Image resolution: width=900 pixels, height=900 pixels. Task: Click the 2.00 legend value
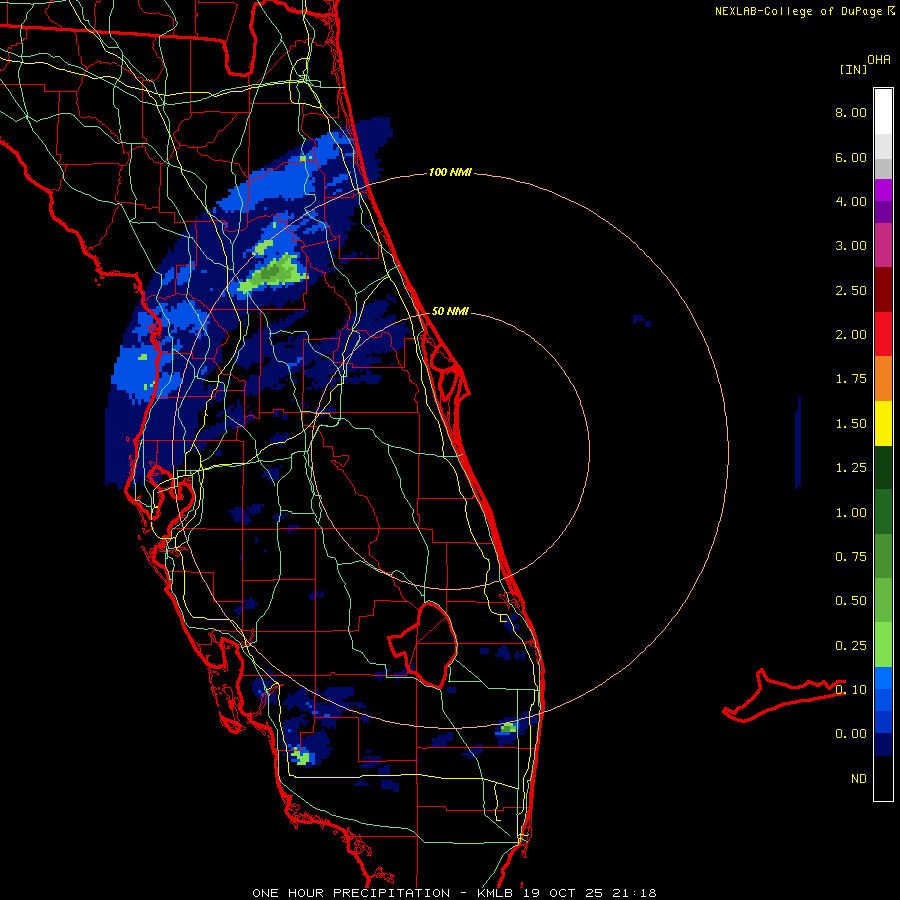click(x=851, y=335)
